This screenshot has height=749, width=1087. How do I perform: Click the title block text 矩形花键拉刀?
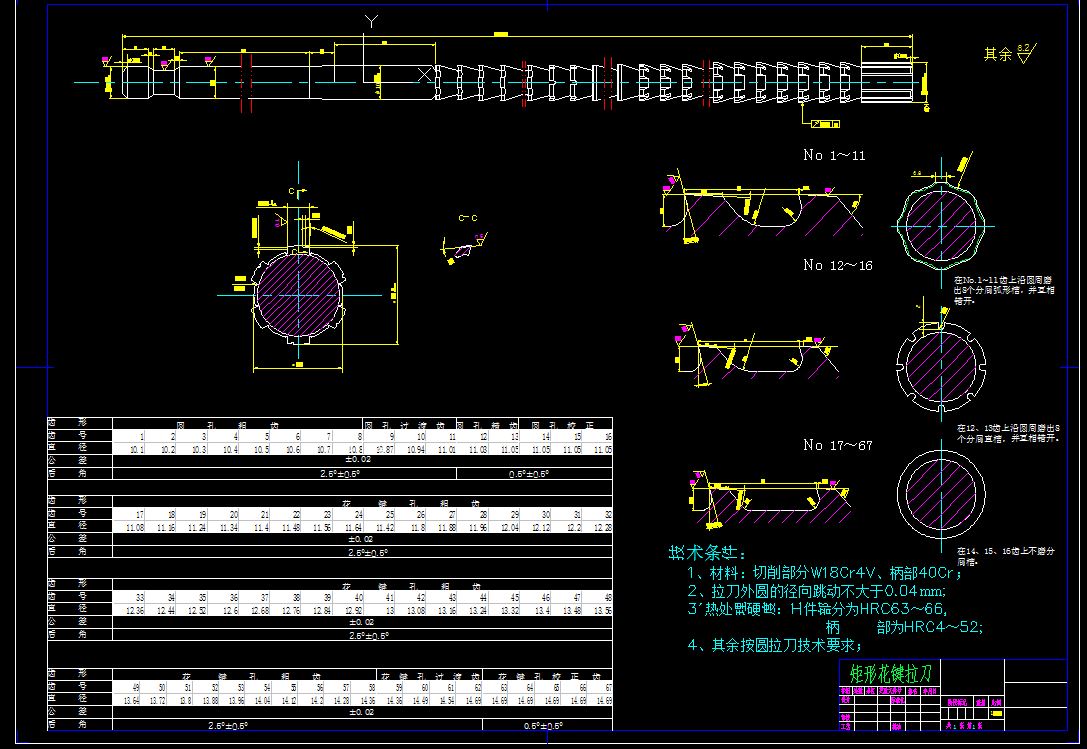[x=890, y=673]
